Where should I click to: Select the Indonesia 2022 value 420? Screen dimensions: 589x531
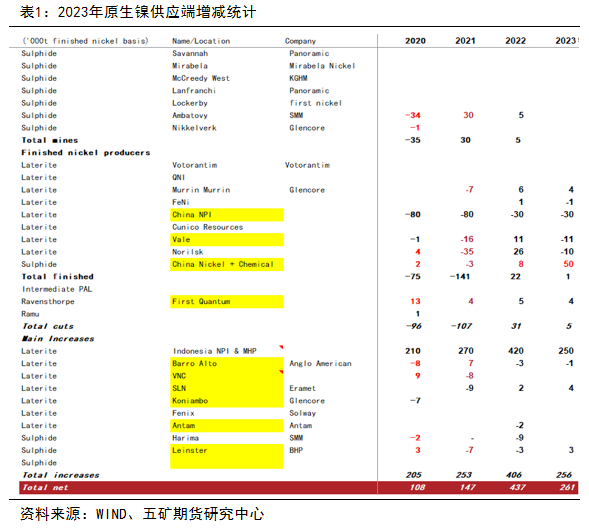(x=516, y=351)
